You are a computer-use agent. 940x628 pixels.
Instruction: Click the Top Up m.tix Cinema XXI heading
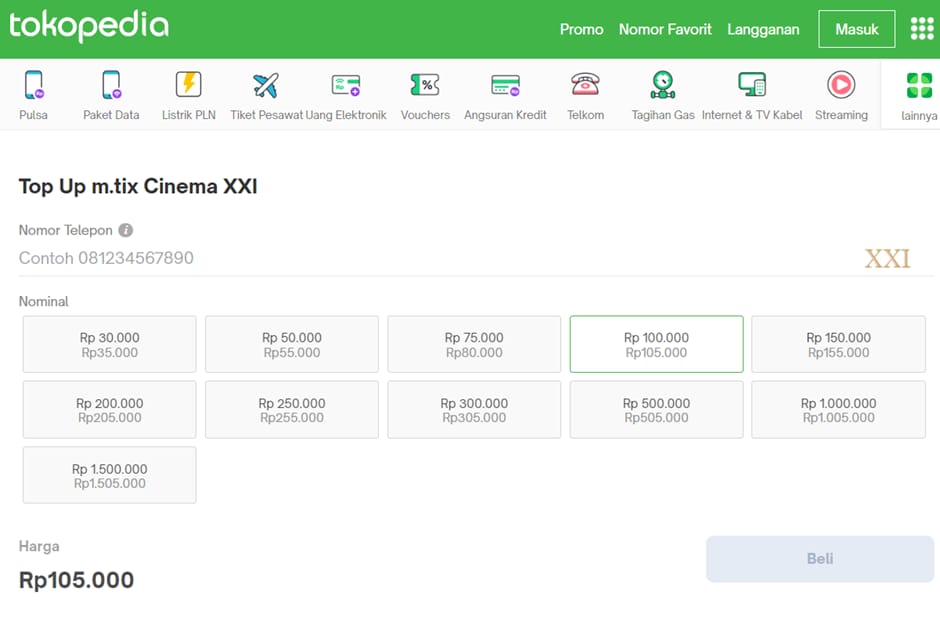(138, 186)
